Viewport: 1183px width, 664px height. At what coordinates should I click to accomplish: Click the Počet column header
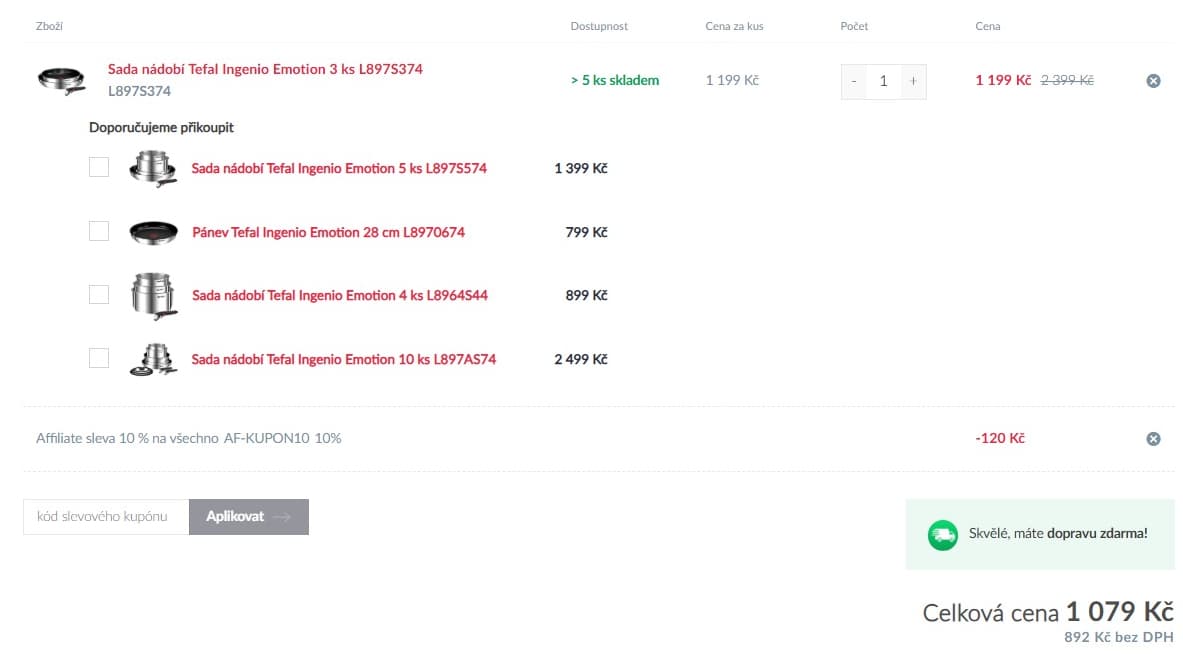click(854, 26)
